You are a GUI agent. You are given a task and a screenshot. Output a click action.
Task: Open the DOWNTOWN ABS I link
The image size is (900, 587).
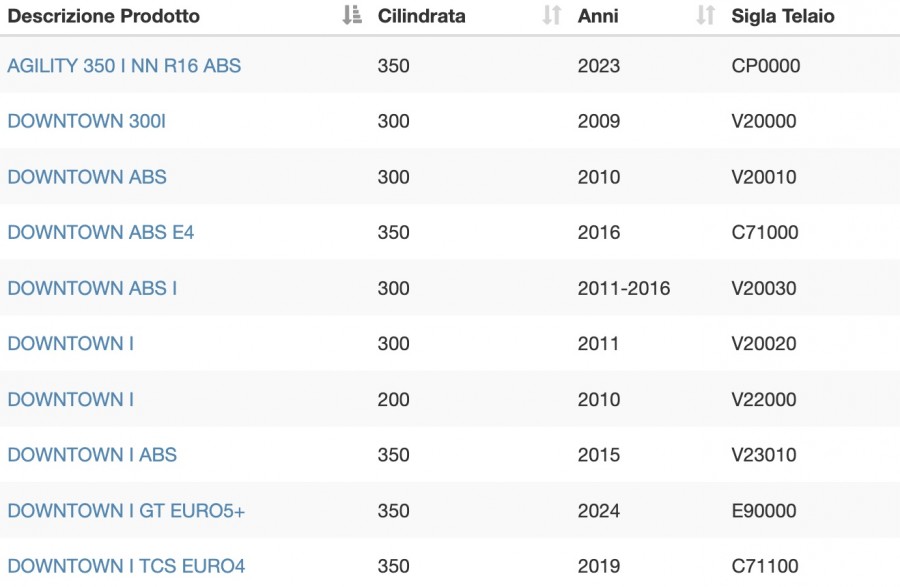pos(92,288)
